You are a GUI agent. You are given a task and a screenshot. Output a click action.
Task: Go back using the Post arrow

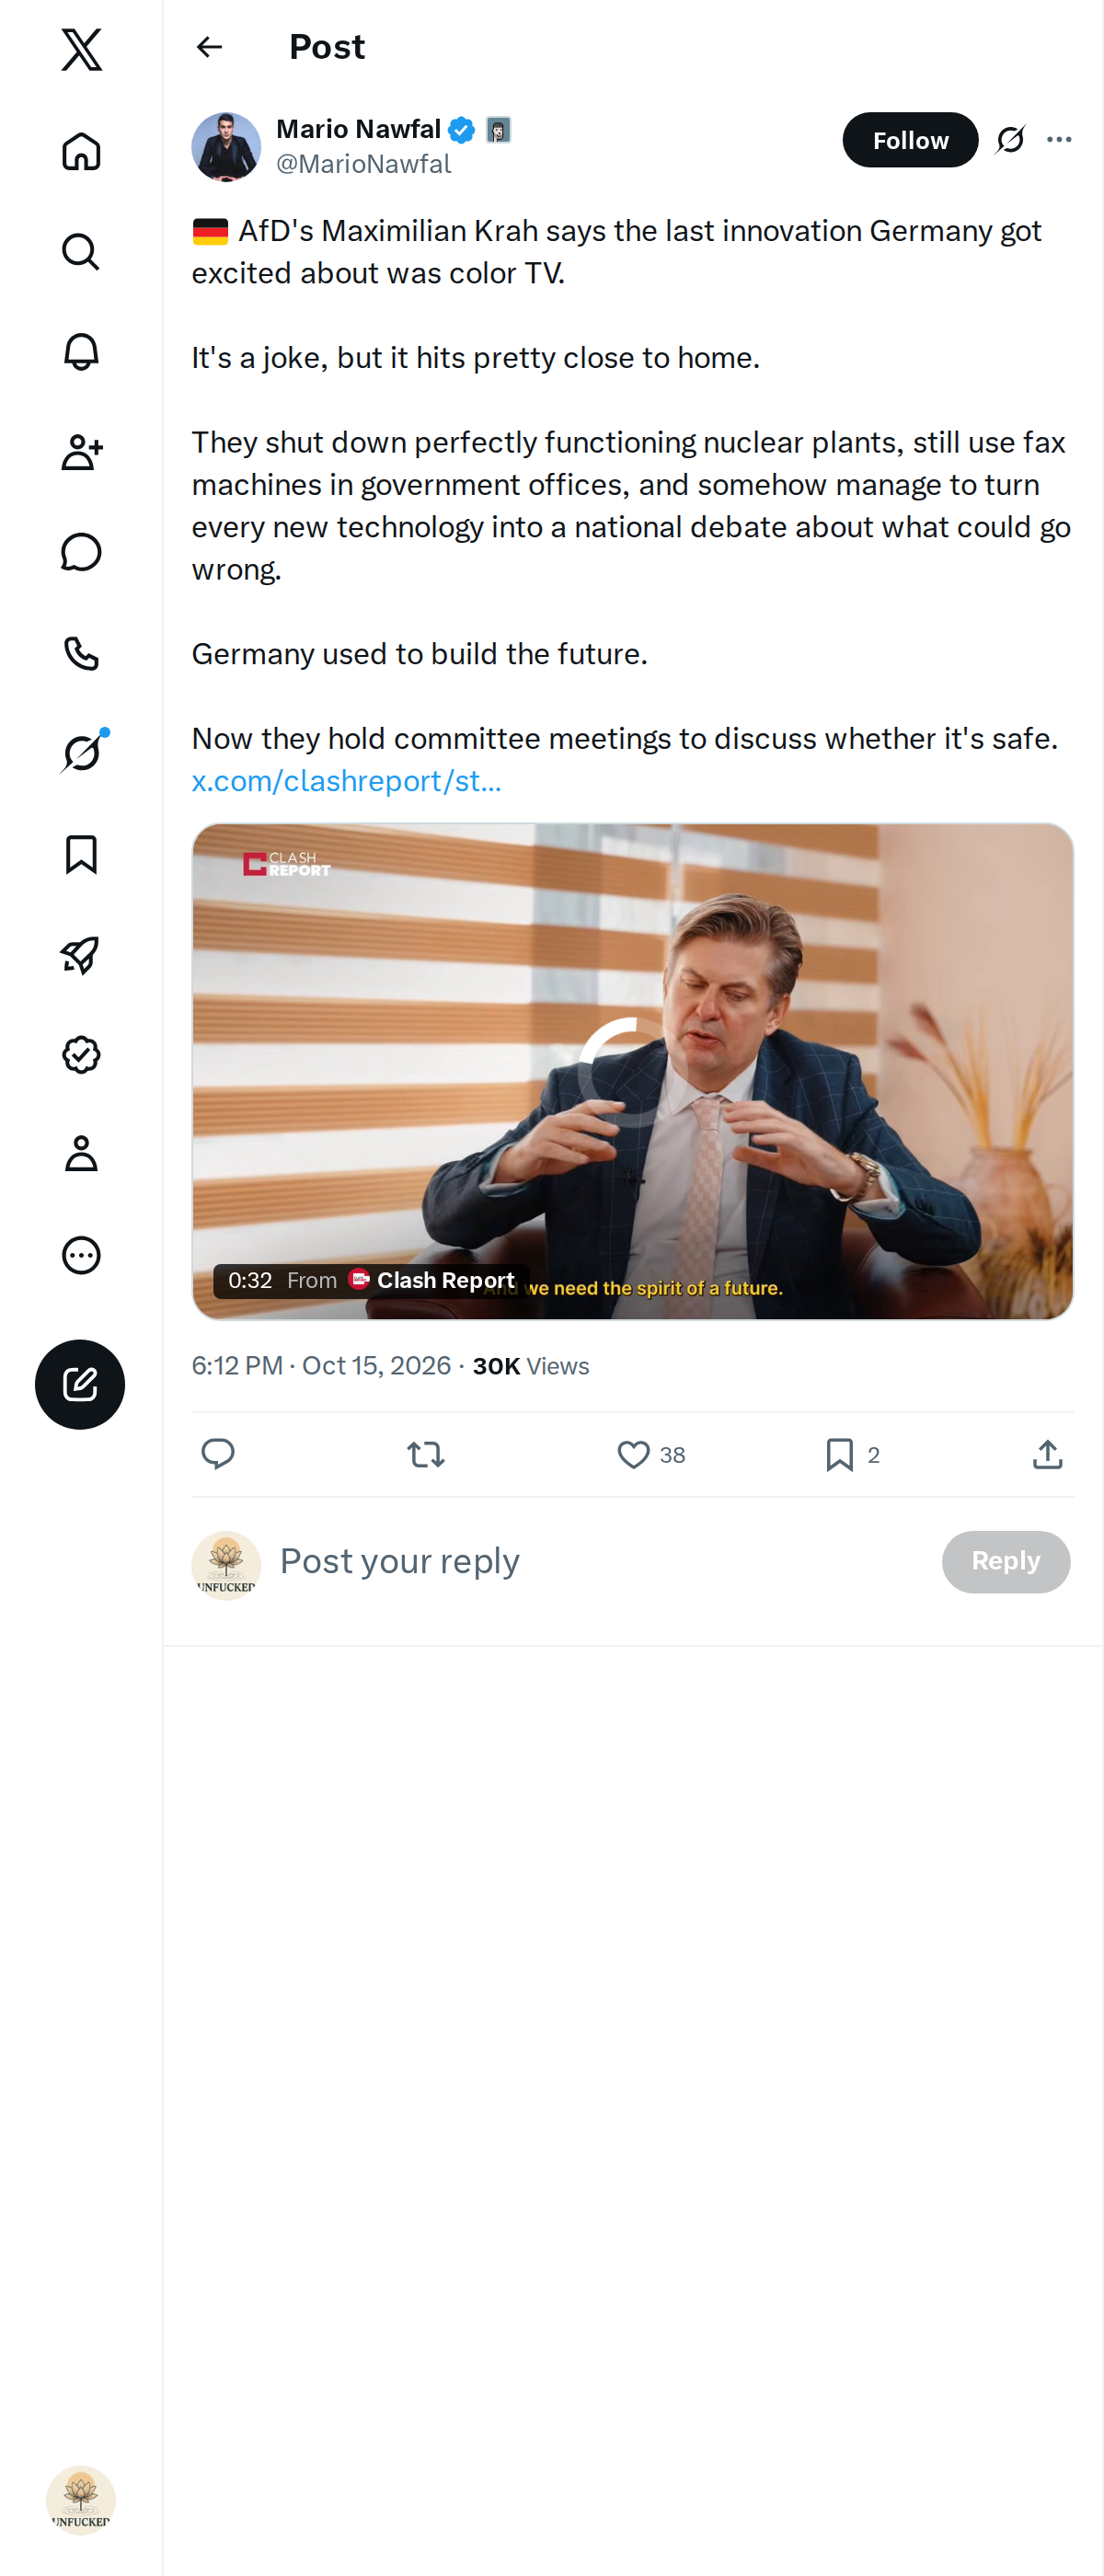pyautogui.click(x=209, y=47)
